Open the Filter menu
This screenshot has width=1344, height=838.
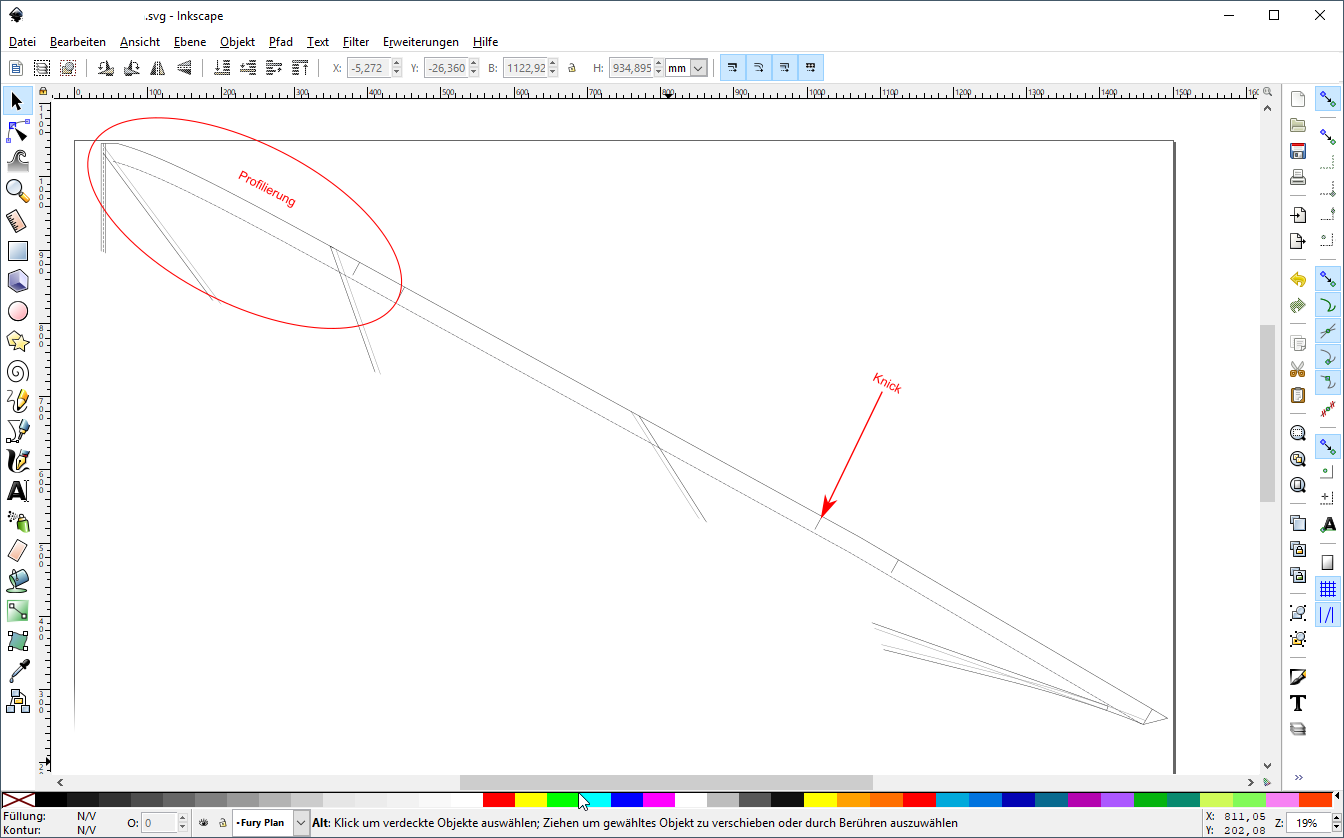tap(355, 42)
